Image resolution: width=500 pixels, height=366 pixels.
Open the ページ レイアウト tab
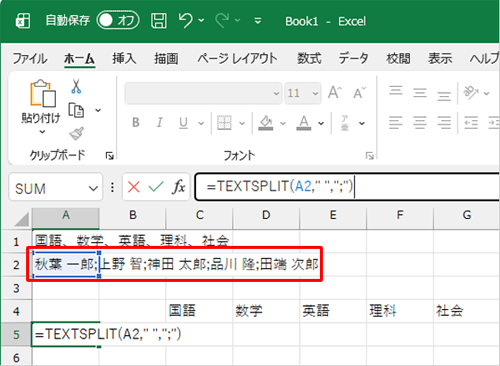coord(237,59)
